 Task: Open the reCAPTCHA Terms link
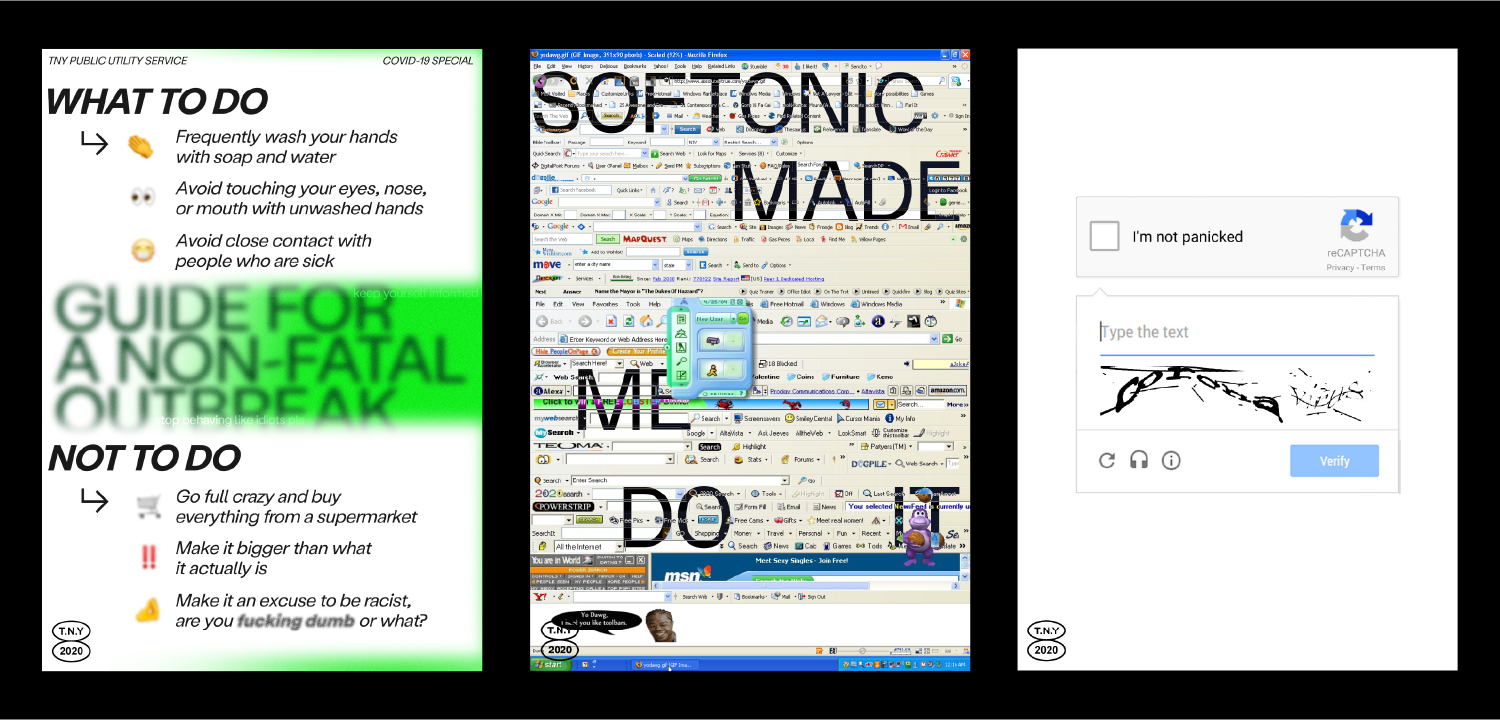[1373, 267]
